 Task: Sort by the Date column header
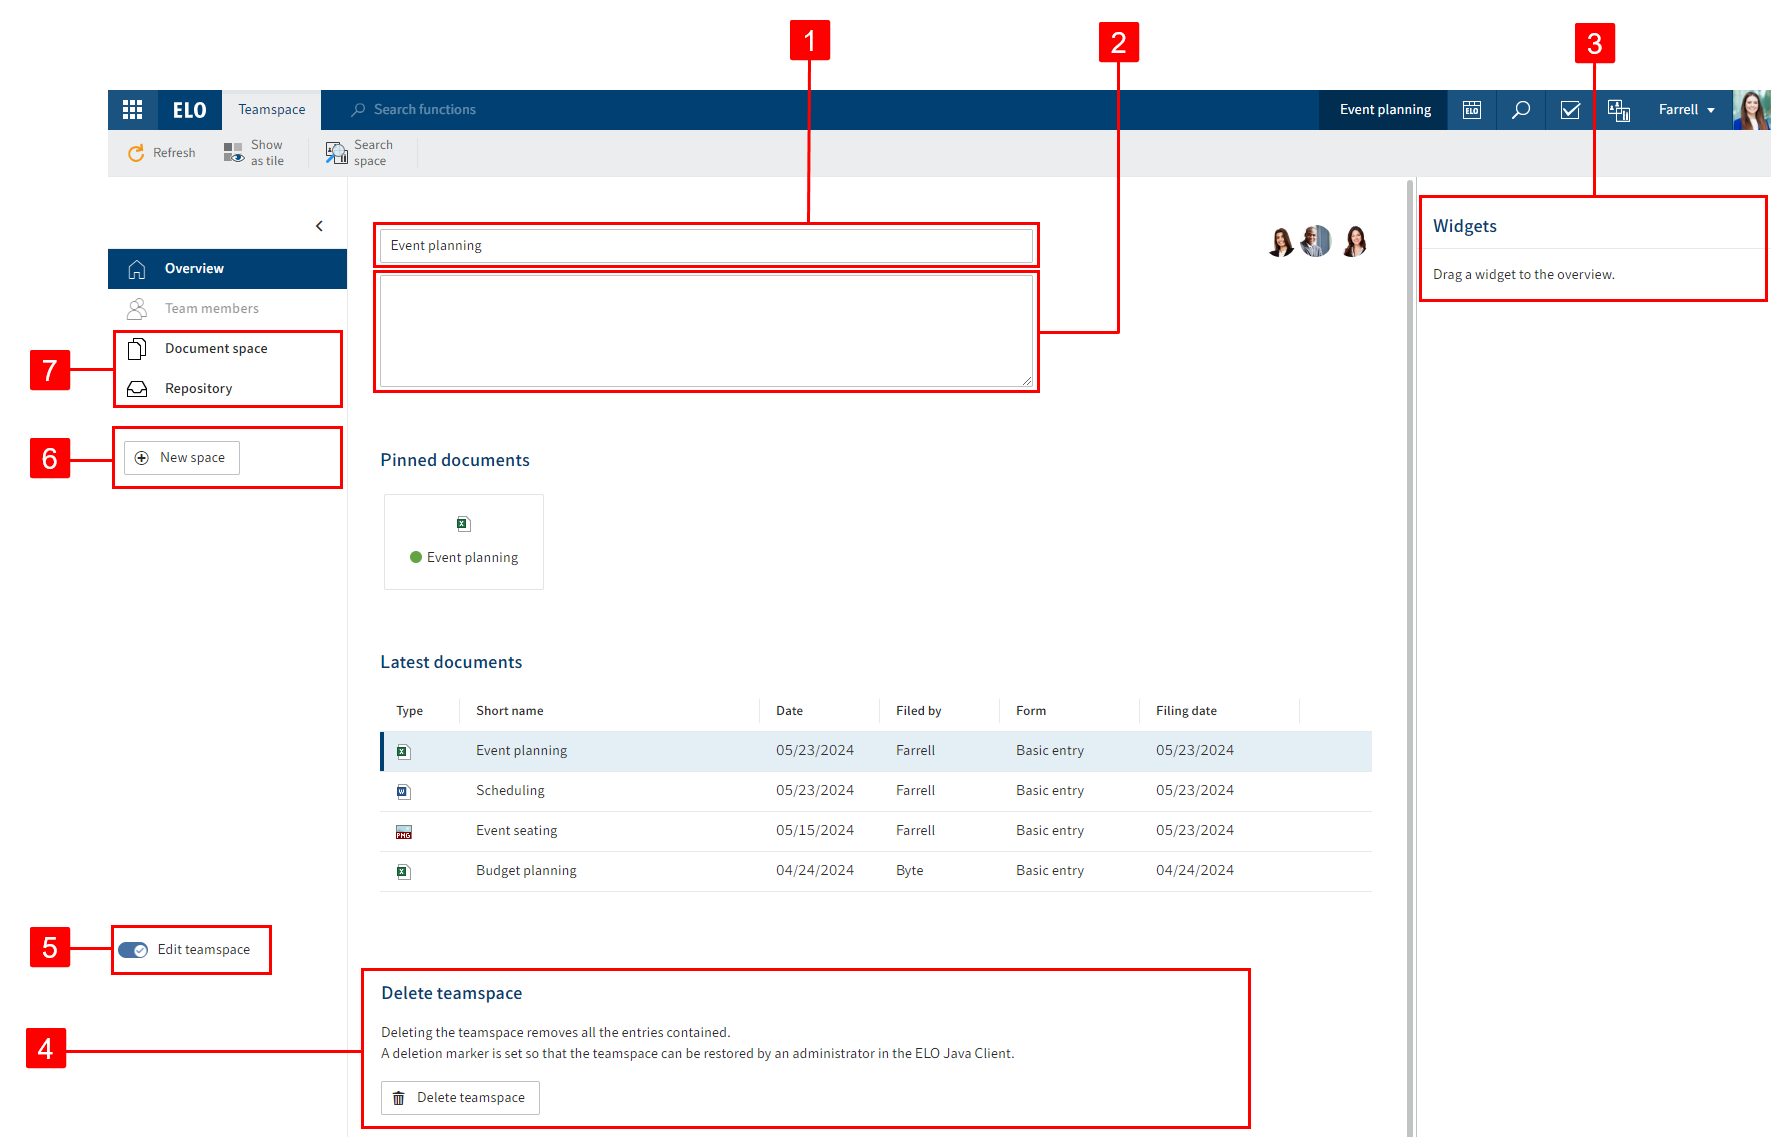coord(789,711)
